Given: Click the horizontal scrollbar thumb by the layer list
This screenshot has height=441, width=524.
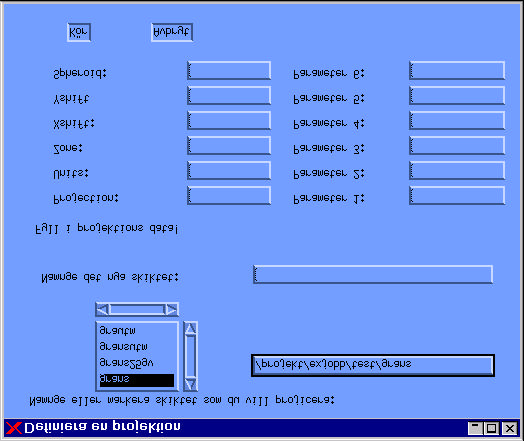Looking at the screenshot, I should (137, 310).
